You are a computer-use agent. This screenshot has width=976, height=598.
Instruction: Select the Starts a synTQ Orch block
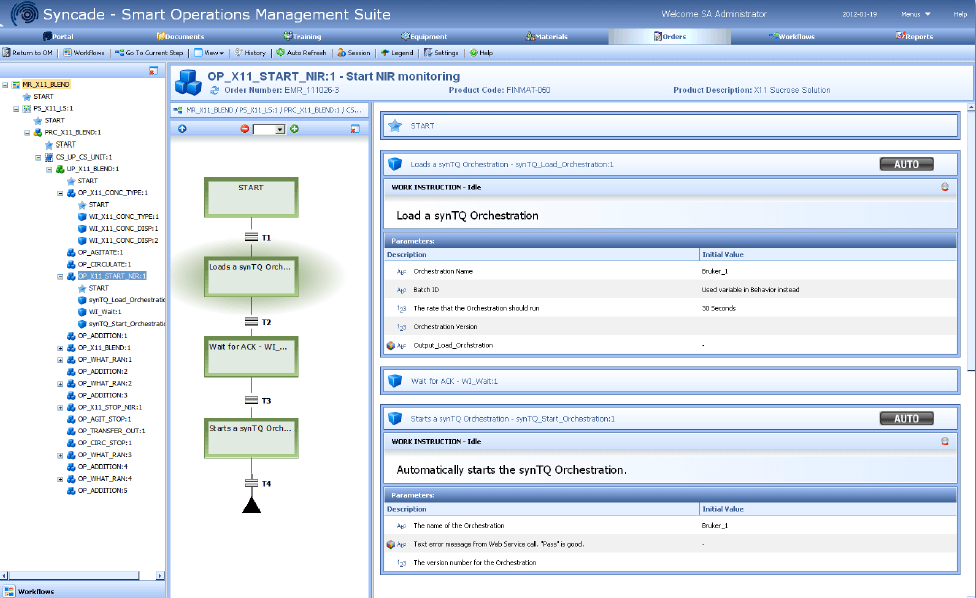[251, 438]
